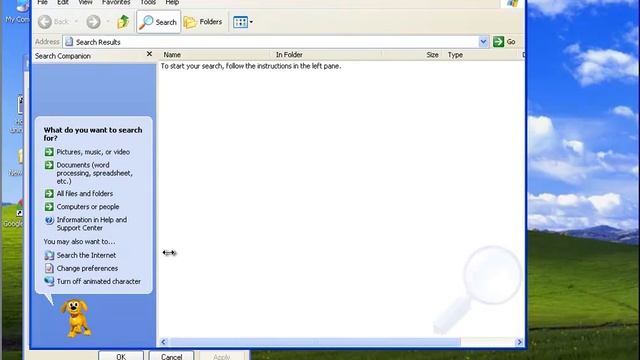Choose All files and folders

[x=84, y=193]
